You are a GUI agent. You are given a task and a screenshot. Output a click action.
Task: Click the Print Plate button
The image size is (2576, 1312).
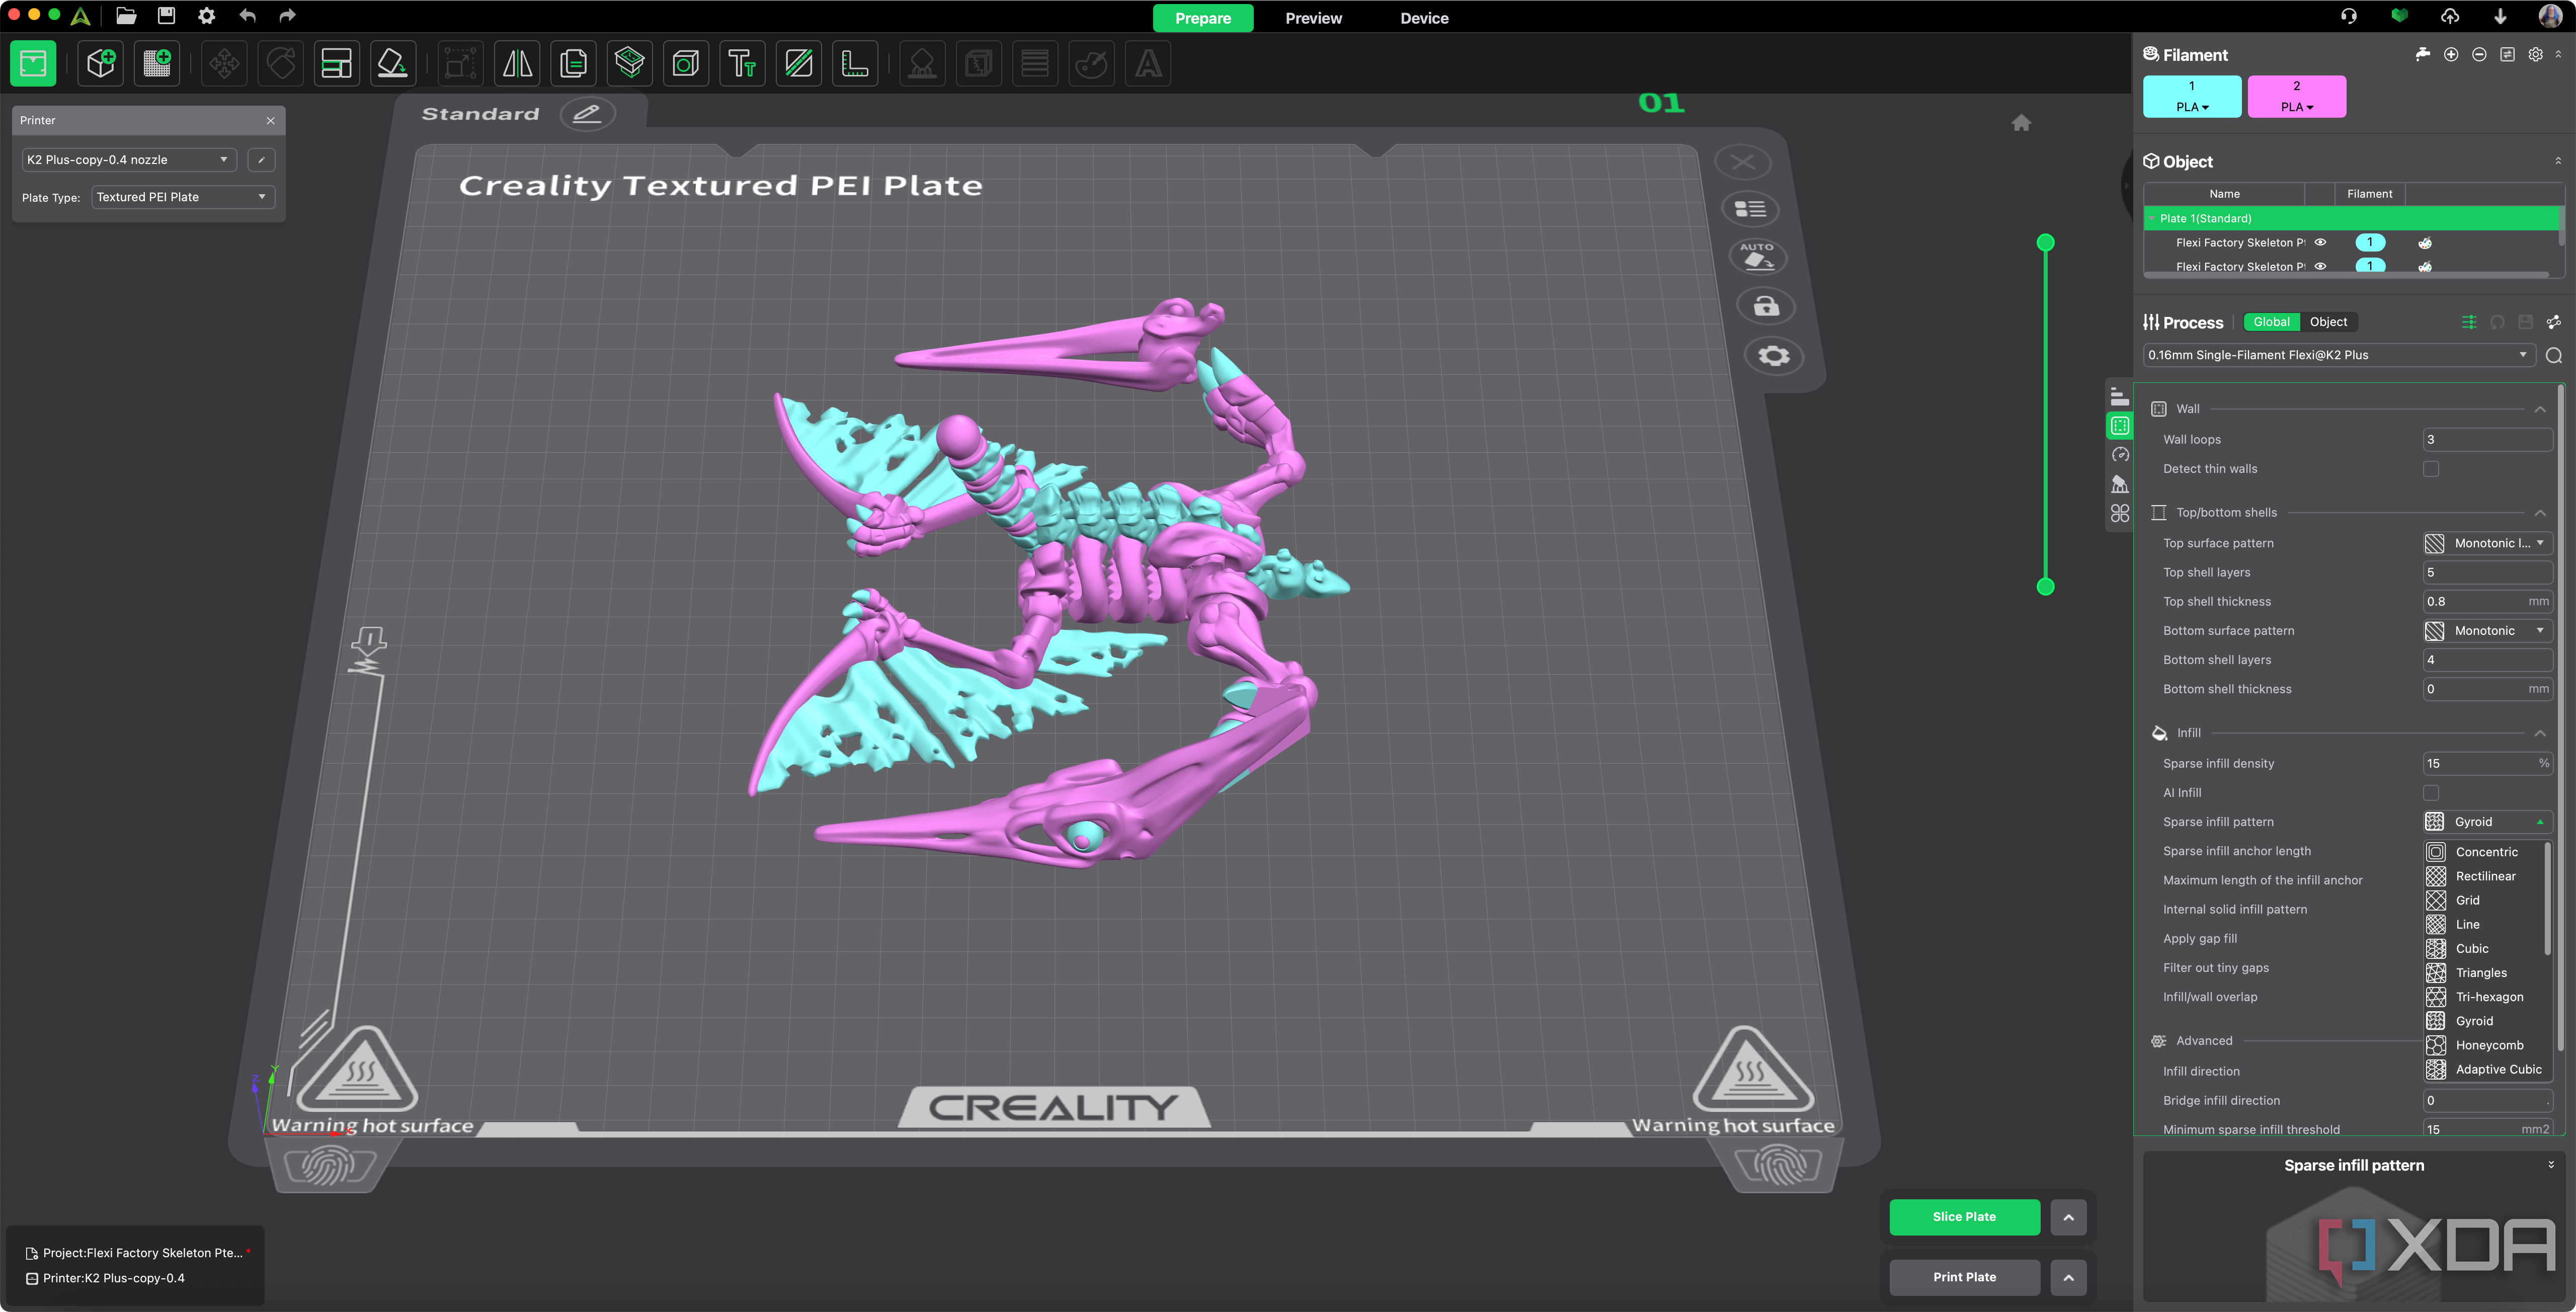pos(1964,1277)
